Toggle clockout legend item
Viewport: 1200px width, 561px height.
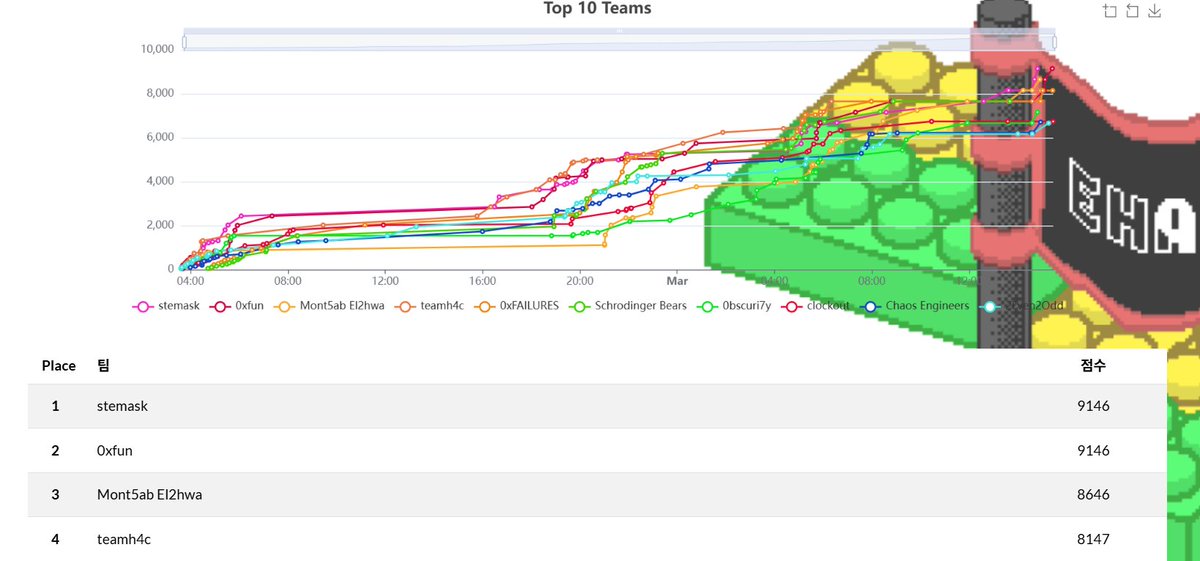[x=816, y=306]
